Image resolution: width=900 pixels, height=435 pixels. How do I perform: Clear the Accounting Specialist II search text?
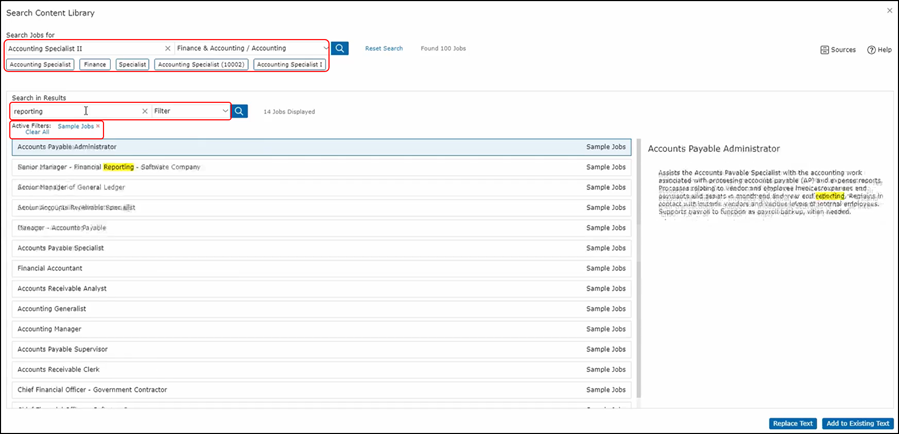[166, 48]
